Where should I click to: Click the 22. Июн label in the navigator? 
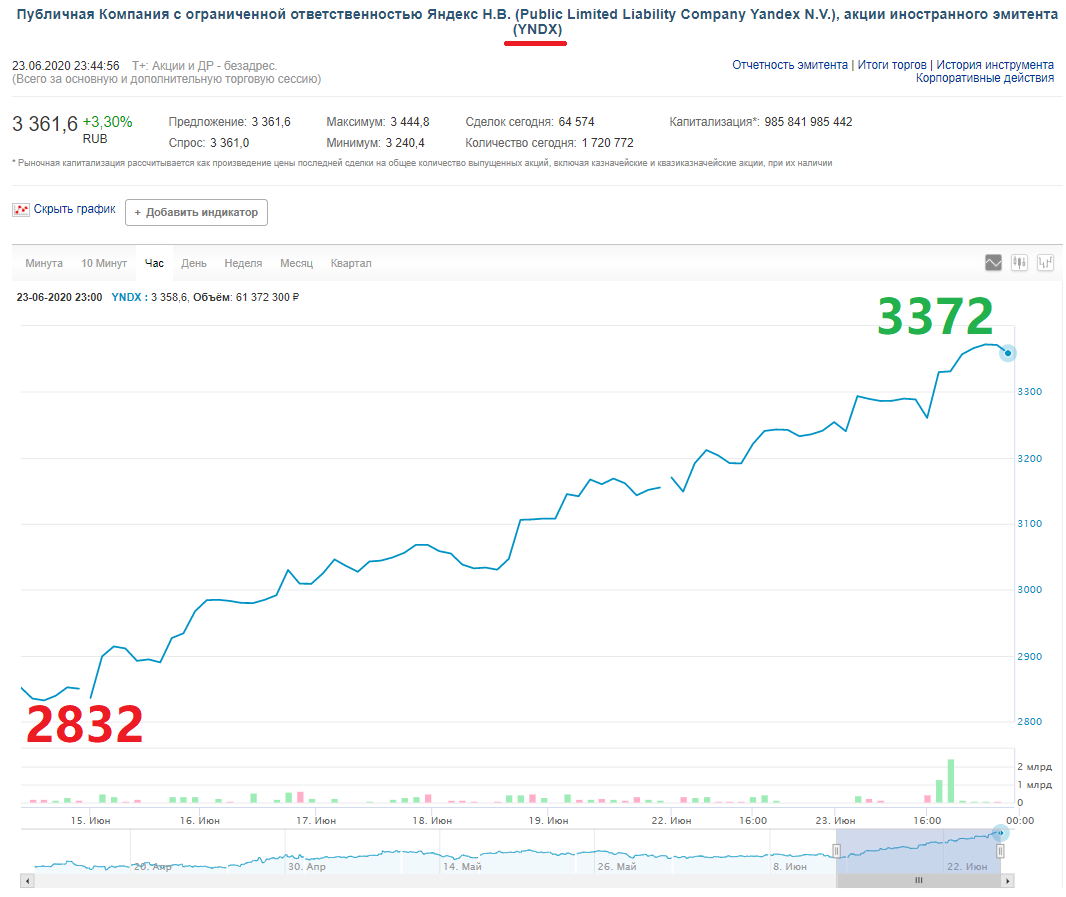coord(967,866)
